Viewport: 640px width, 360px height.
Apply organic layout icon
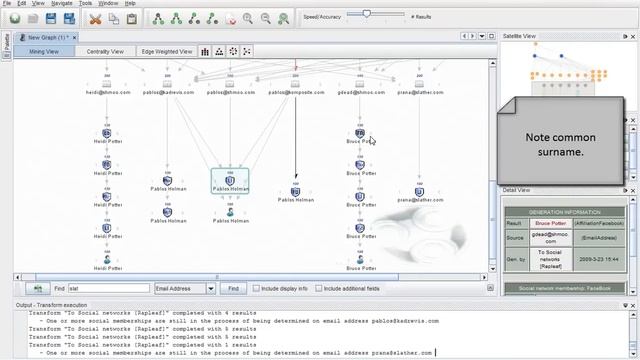[x=247, y=51]
